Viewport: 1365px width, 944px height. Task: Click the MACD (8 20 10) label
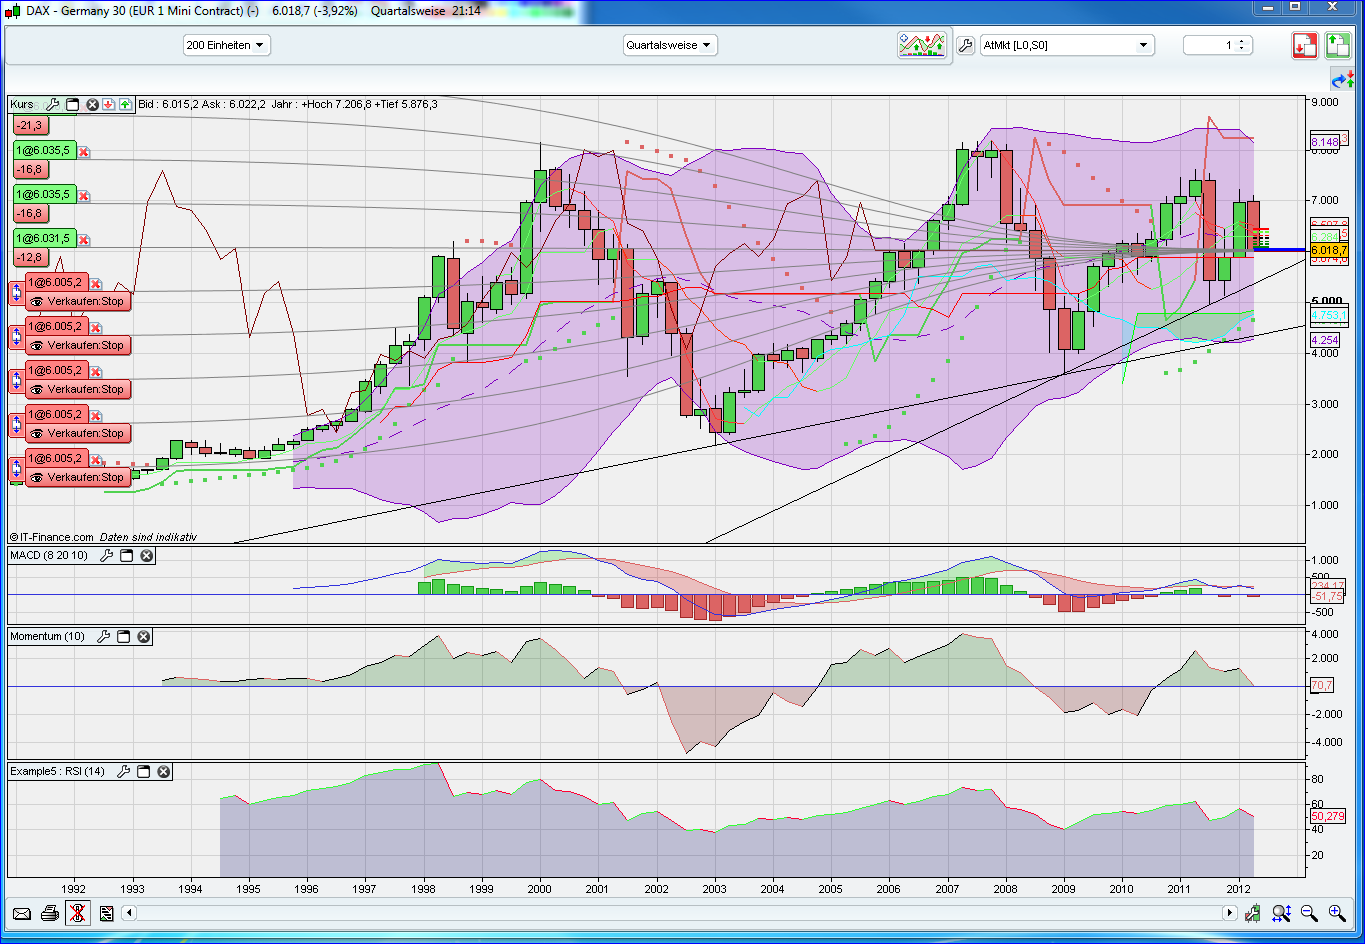tap(49, 555)
